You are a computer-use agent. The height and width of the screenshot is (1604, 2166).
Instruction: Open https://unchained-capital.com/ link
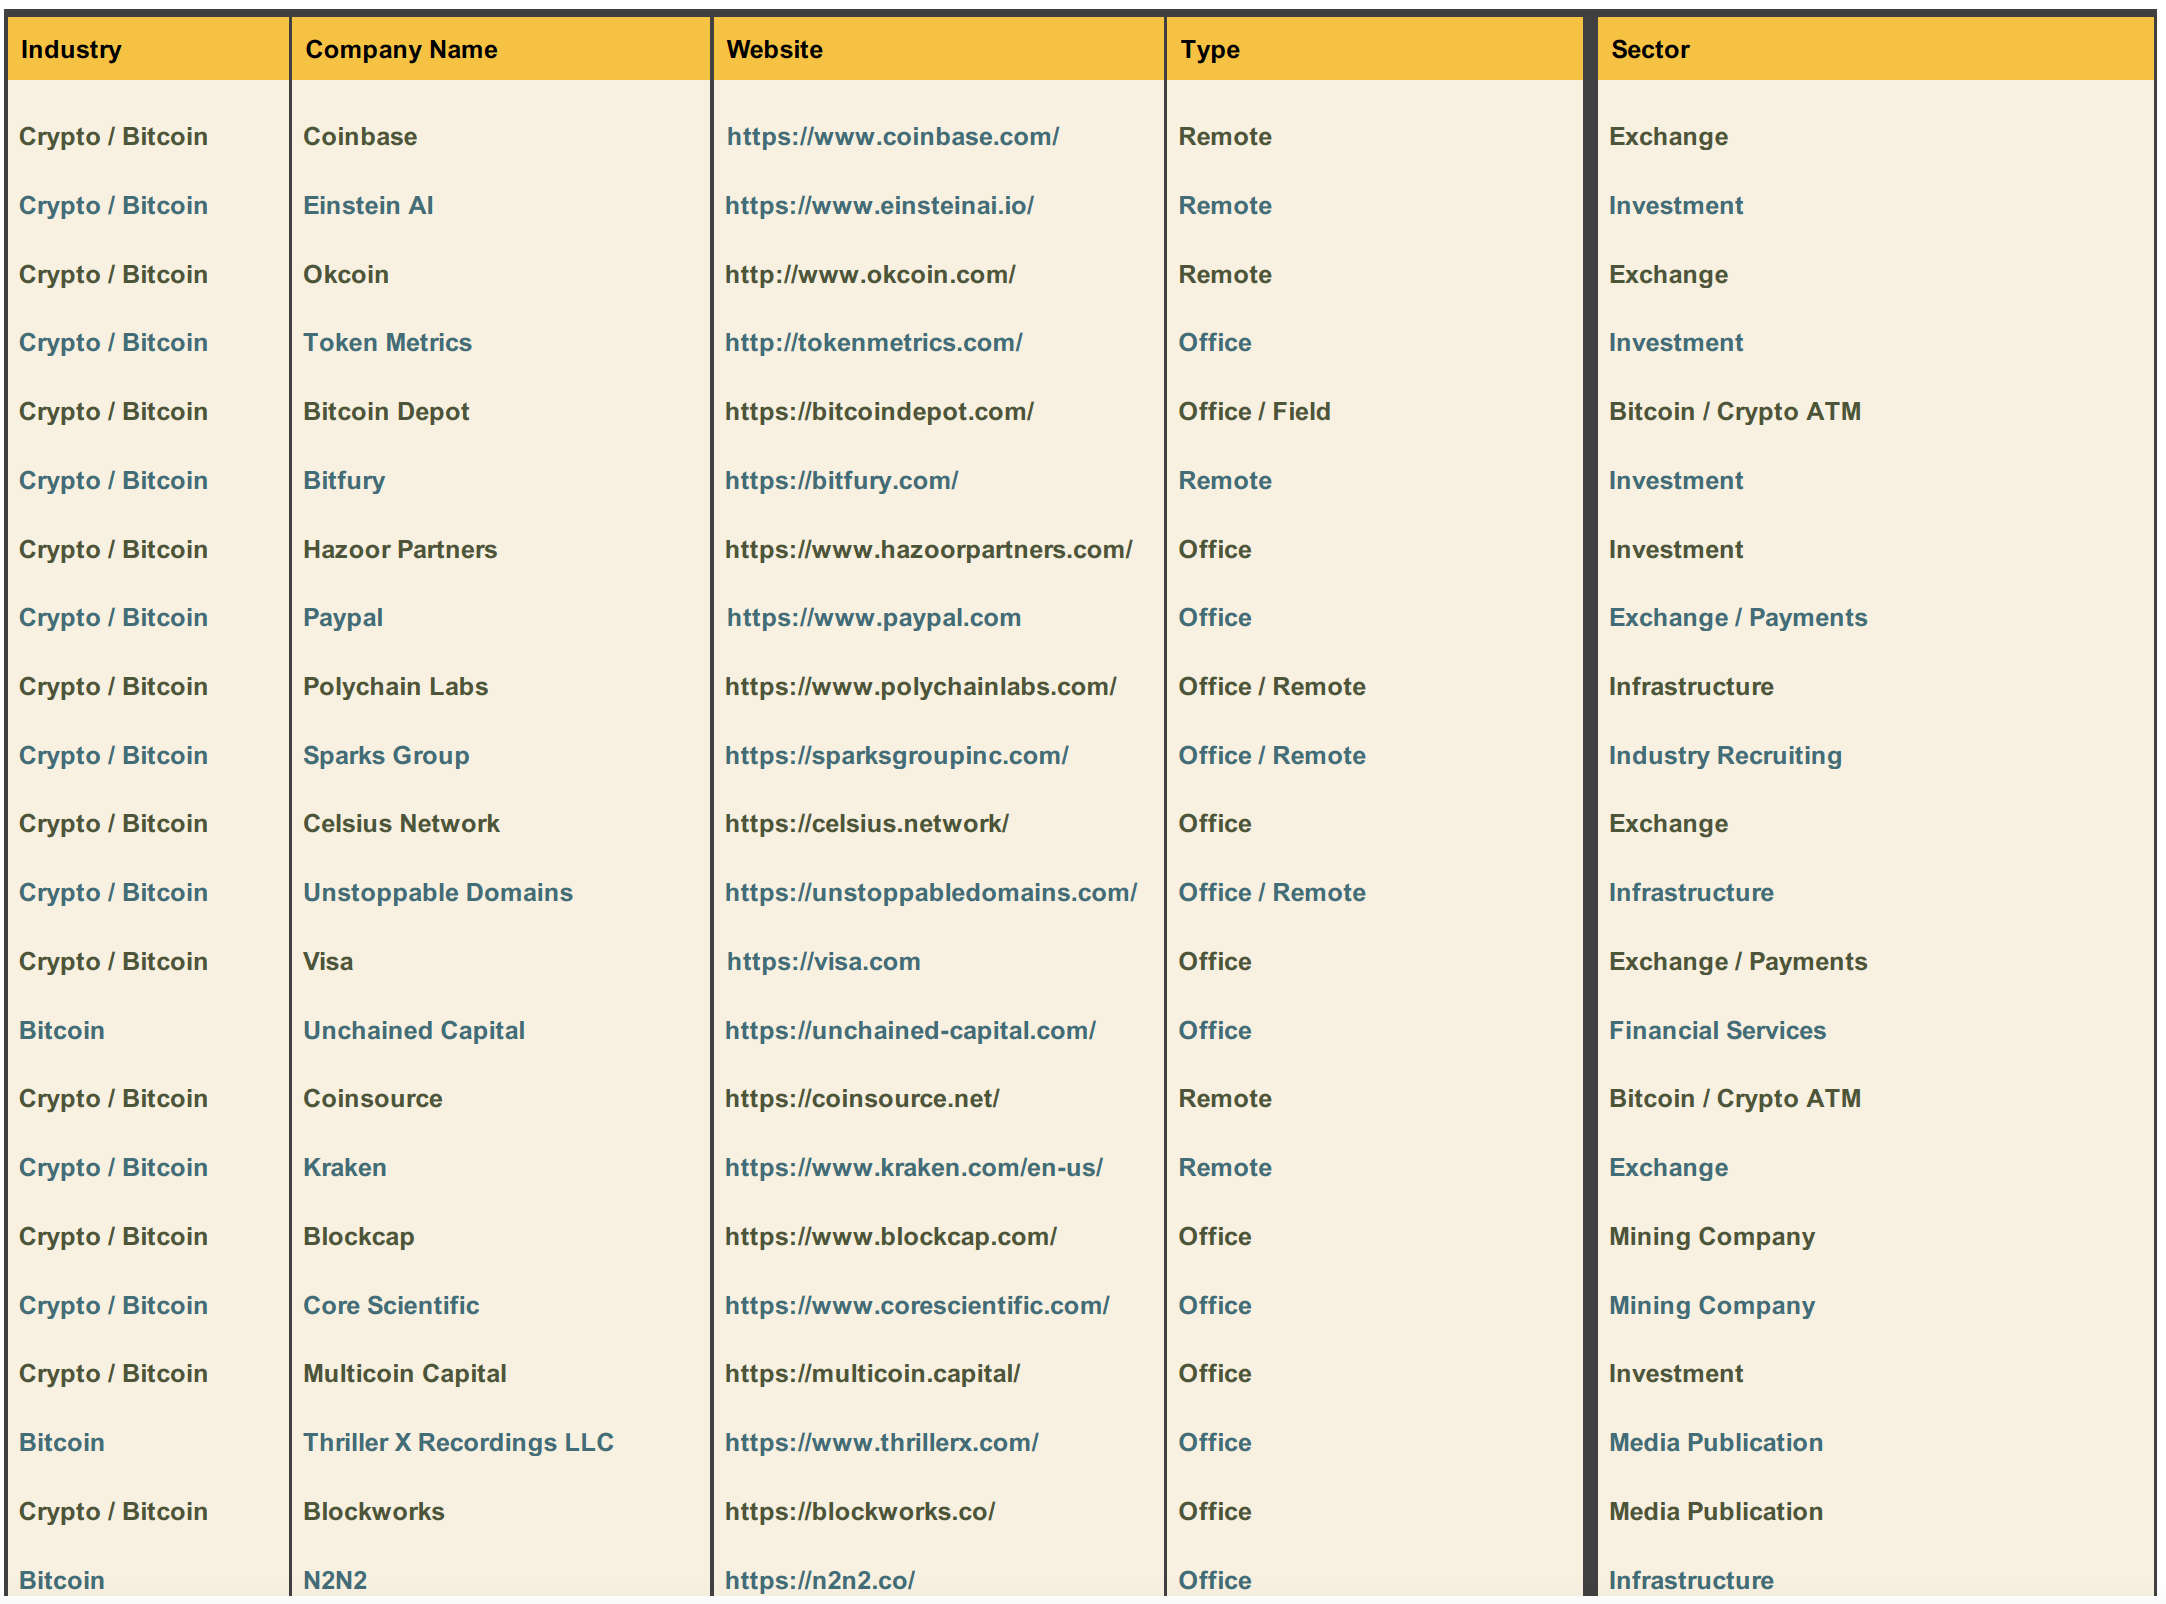pyautogui.click(x=910, y=1030)
